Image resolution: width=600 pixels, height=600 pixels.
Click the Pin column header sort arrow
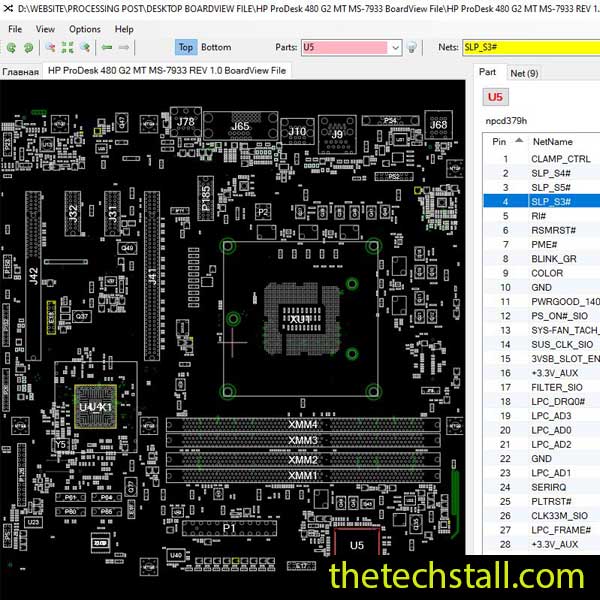pos(518,142)
